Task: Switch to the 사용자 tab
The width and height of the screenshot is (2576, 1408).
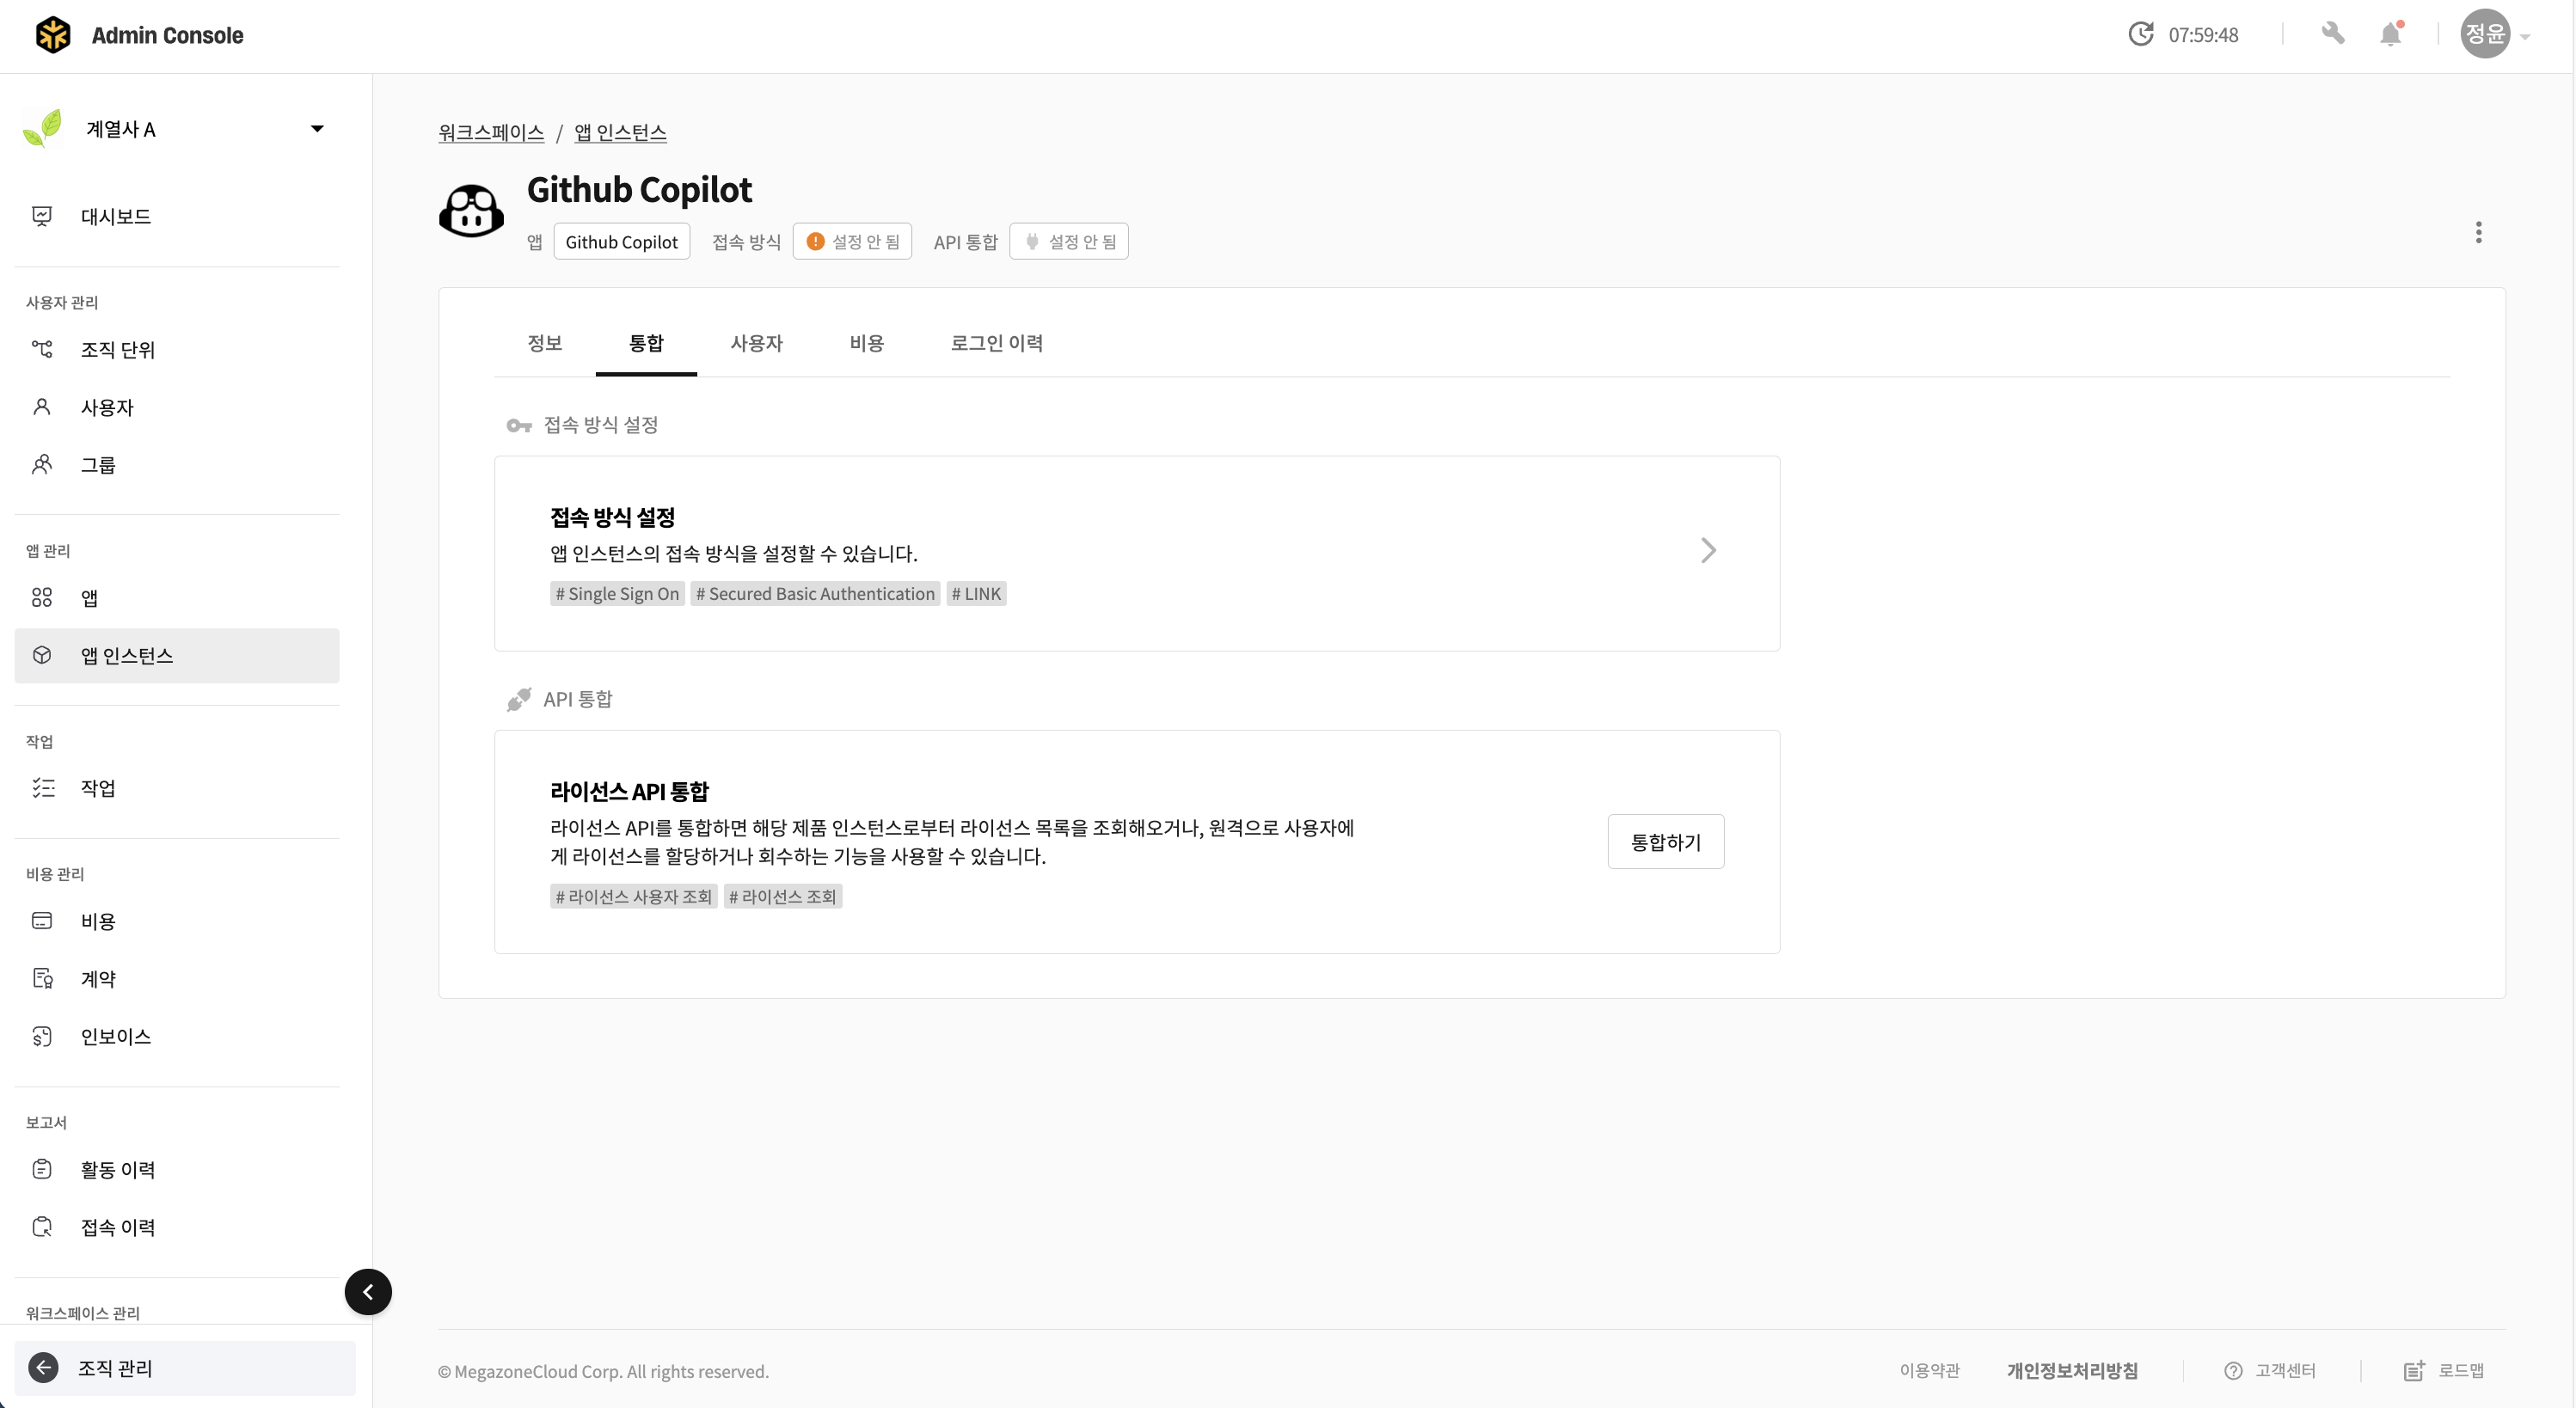Action: 756,343
